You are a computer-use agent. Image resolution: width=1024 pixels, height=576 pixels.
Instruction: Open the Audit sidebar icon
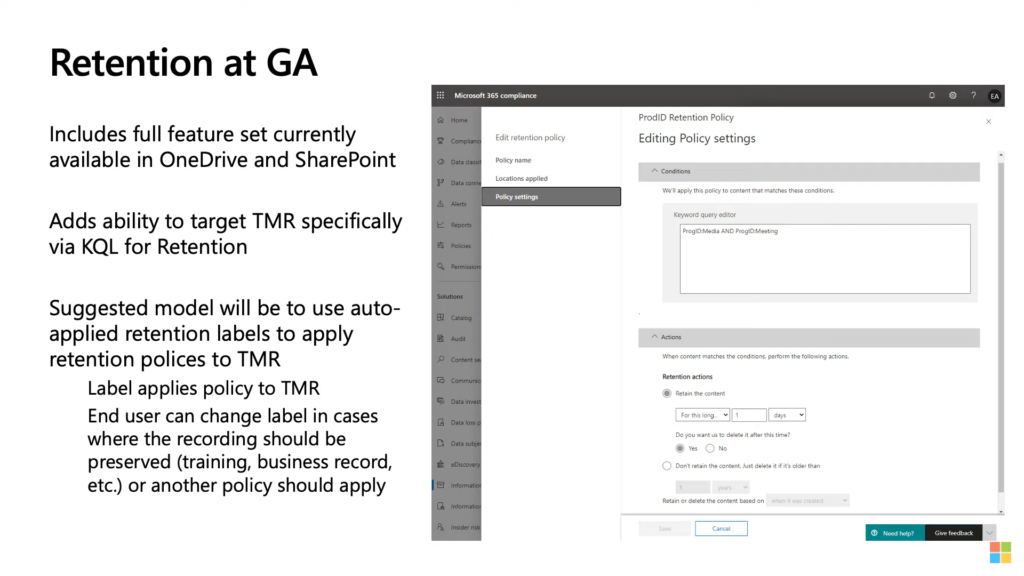[x=441, y=338]
